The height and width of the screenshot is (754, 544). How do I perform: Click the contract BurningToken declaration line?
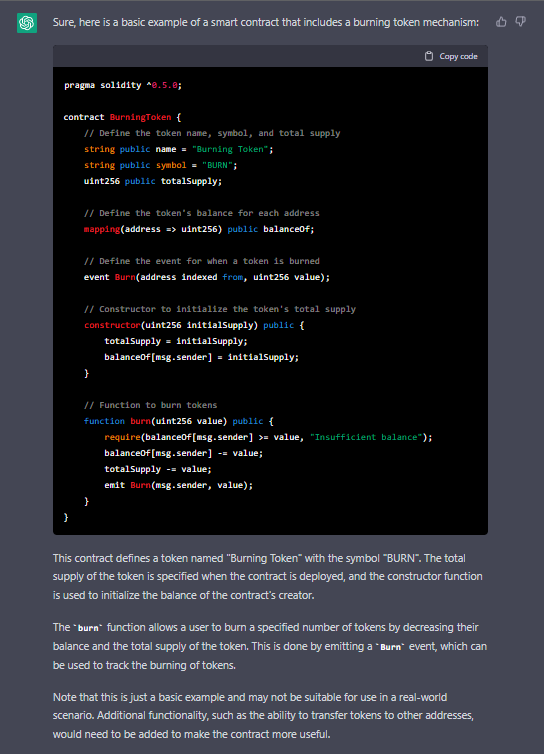pyautogui.click(x=122, y=117)
